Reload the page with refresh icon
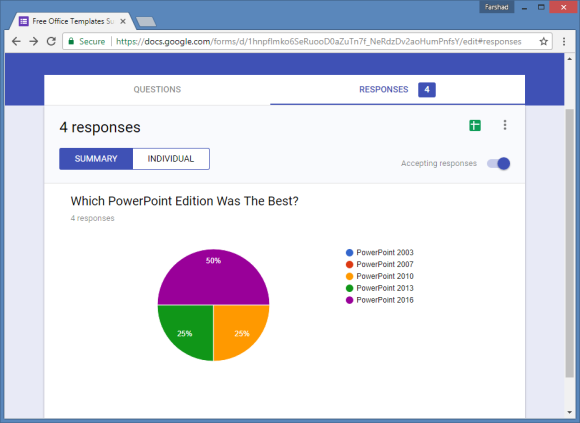 click(51, 41)
